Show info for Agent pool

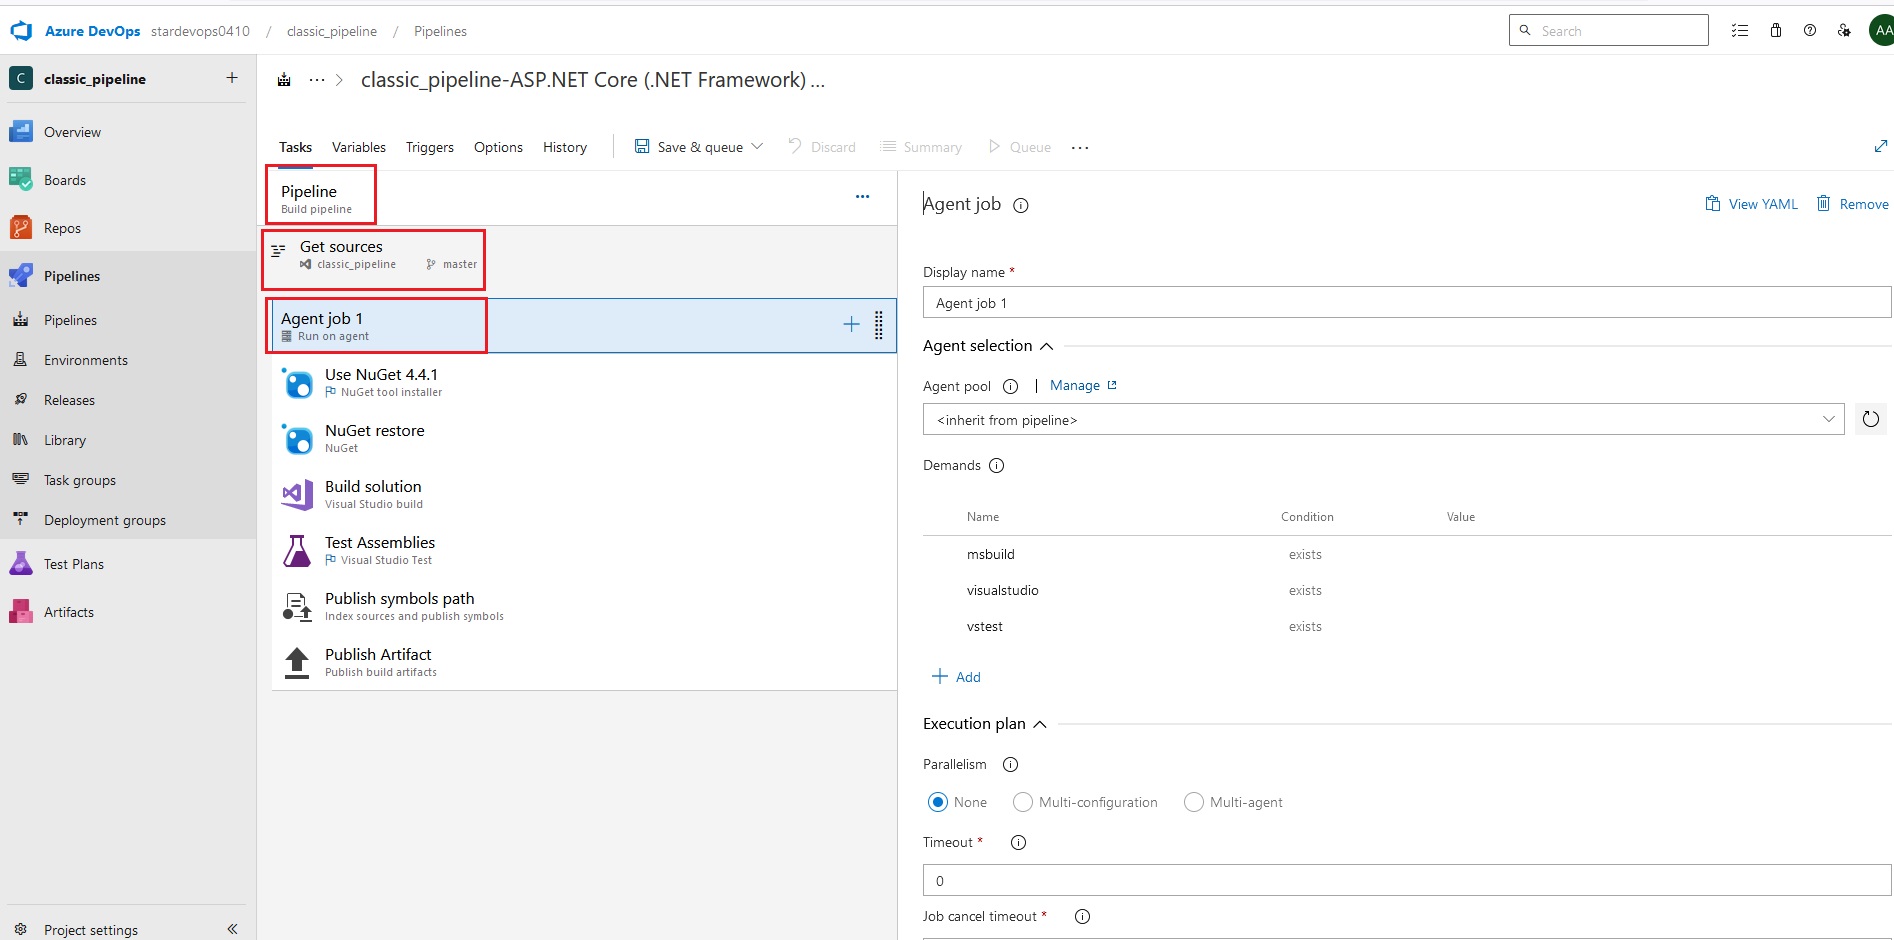[x=1011, y=386]
